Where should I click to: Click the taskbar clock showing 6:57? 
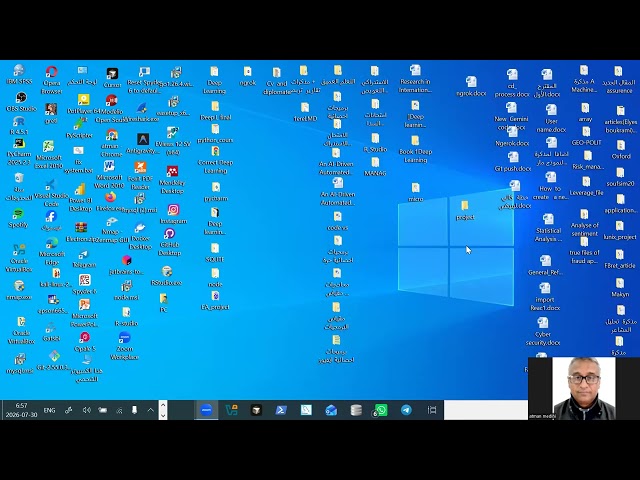(21, 410)
